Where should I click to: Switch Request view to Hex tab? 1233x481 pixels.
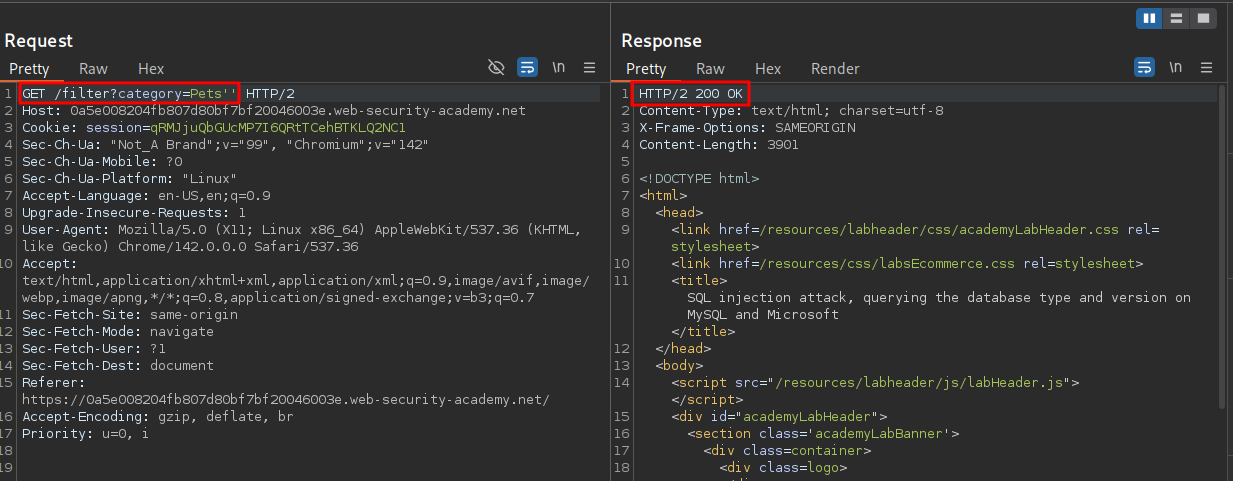pos(151,69)
